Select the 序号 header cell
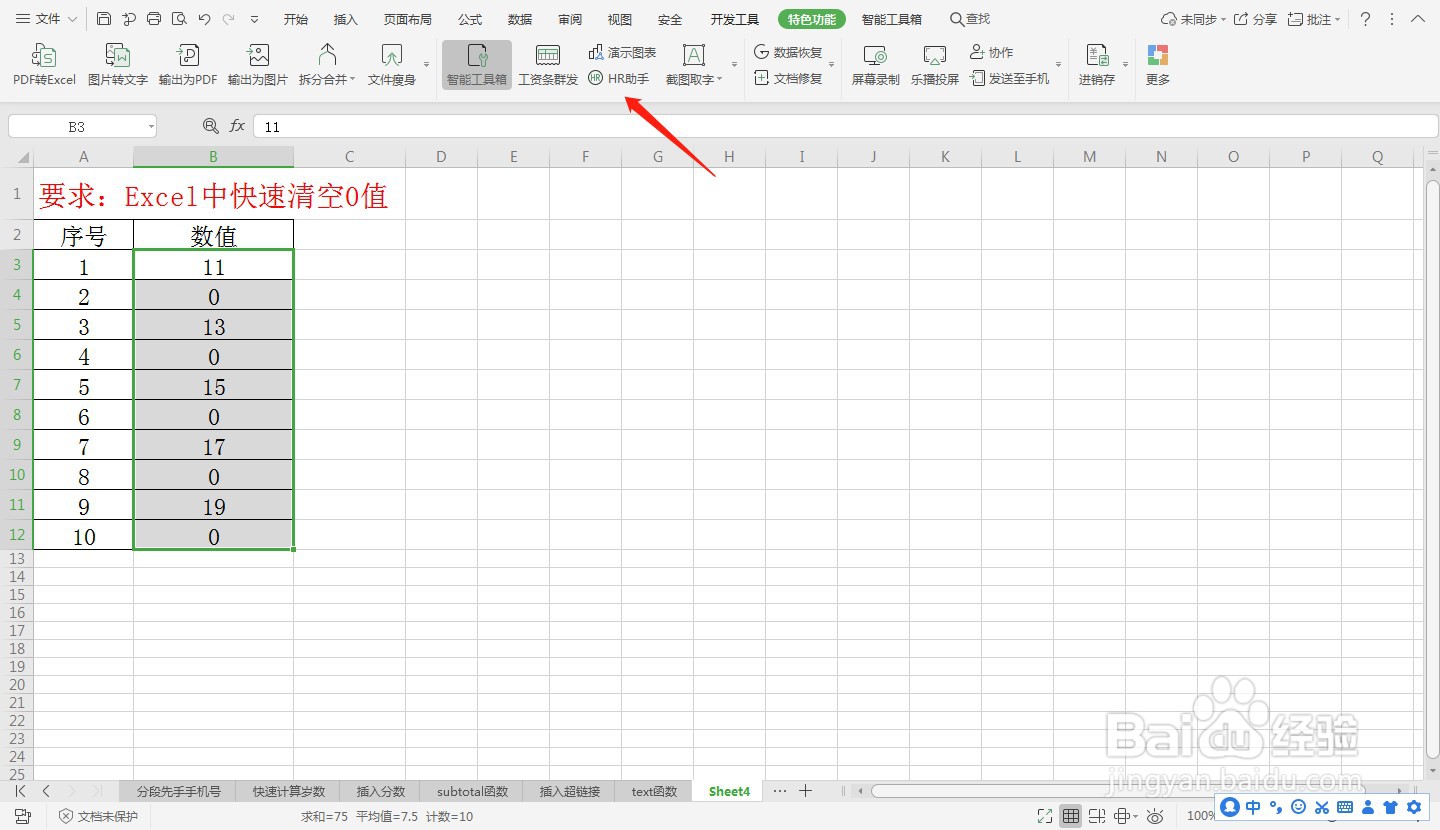This screenshot has height=830, width=1440. tap(84, 235)
